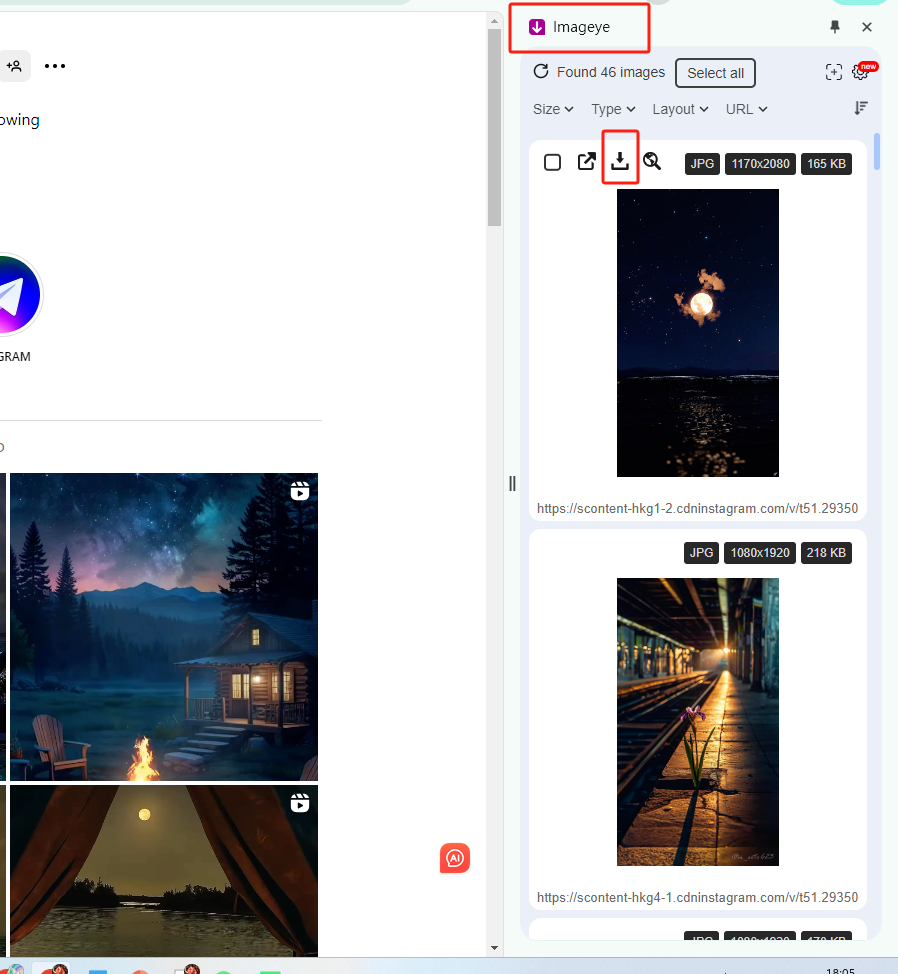Expand the Layout options dropdown
The height and width of the screenshot is (974, 898).
[680, 109]
